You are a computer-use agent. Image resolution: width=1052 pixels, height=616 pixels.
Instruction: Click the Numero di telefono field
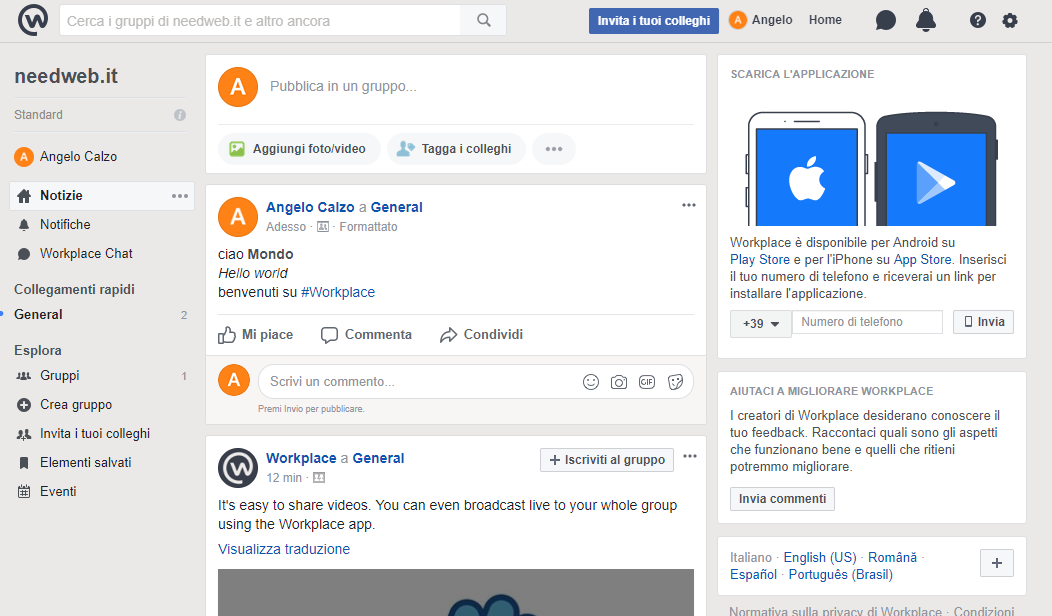pyautogui.click(x=867, y=322)
